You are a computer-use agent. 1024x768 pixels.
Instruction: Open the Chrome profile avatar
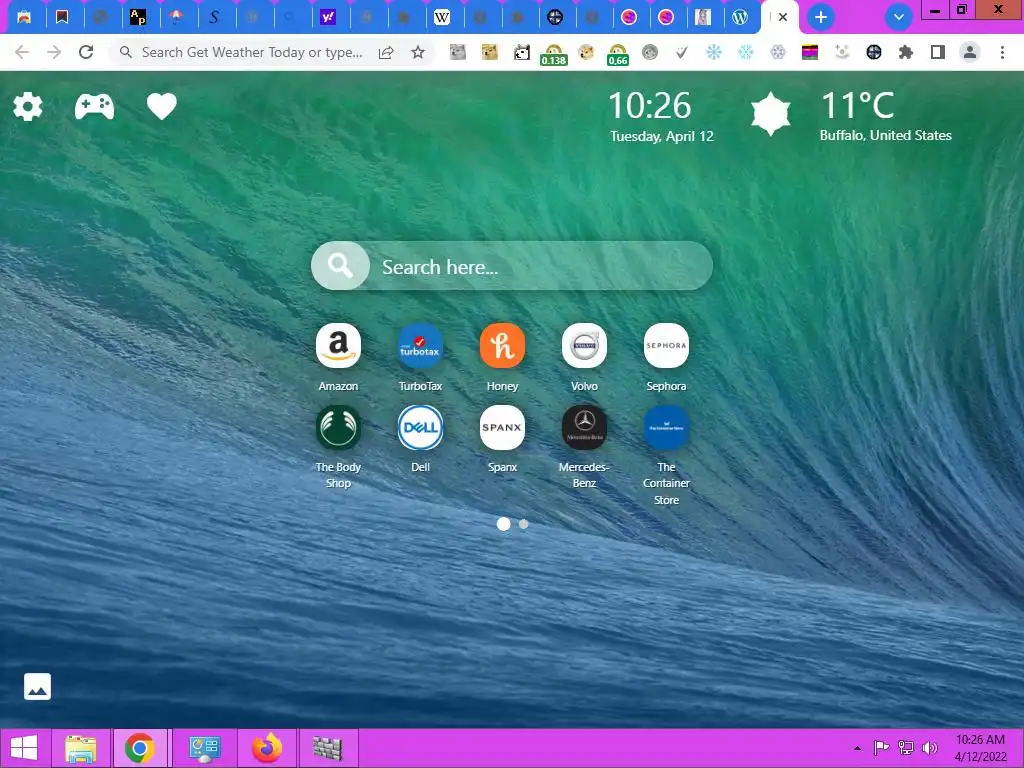tap(970, 52)
